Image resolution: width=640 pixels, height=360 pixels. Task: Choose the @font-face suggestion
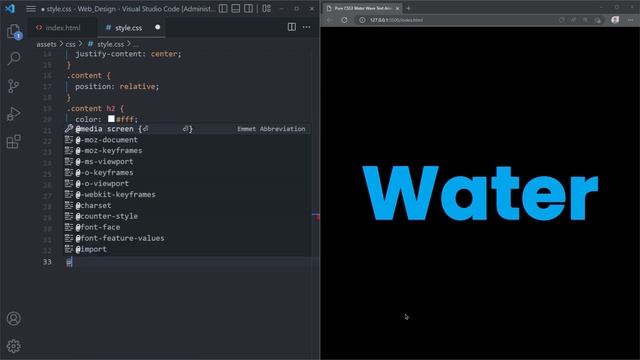[187, 227]
